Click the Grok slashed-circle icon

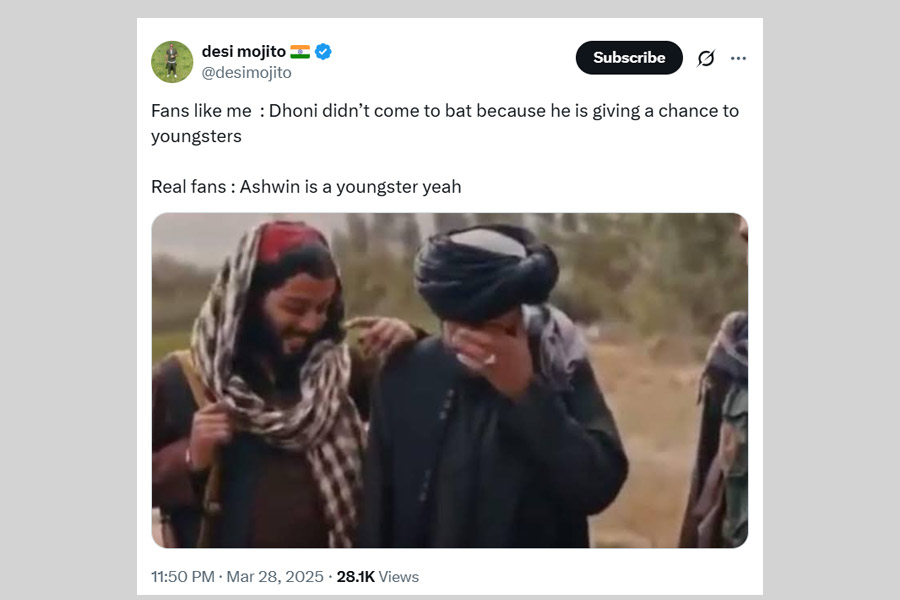[x=706, y=58]
